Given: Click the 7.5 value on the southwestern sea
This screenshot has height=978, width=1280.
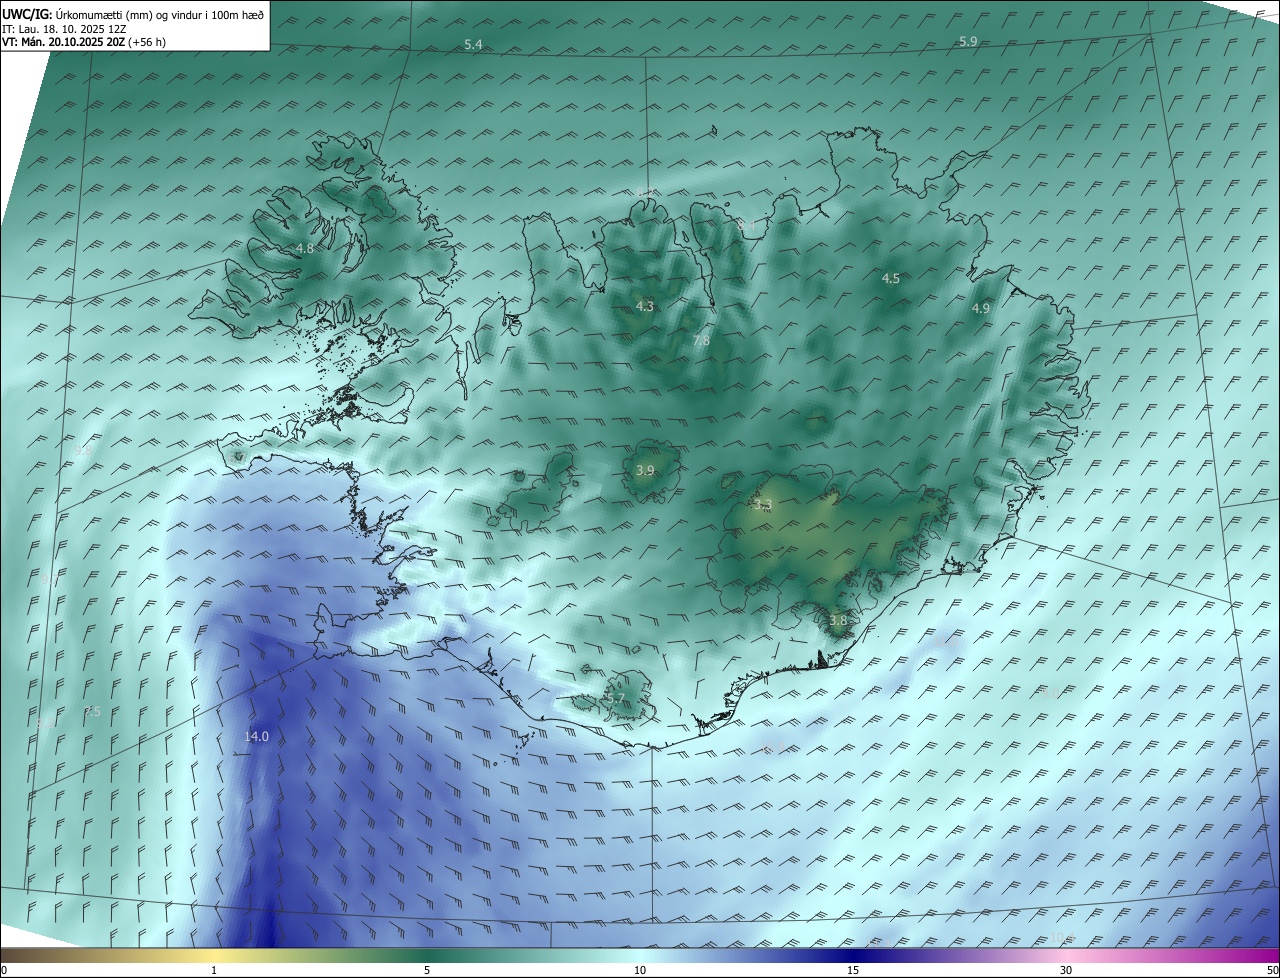Looking at the screenshot, I should coord(92,711).
